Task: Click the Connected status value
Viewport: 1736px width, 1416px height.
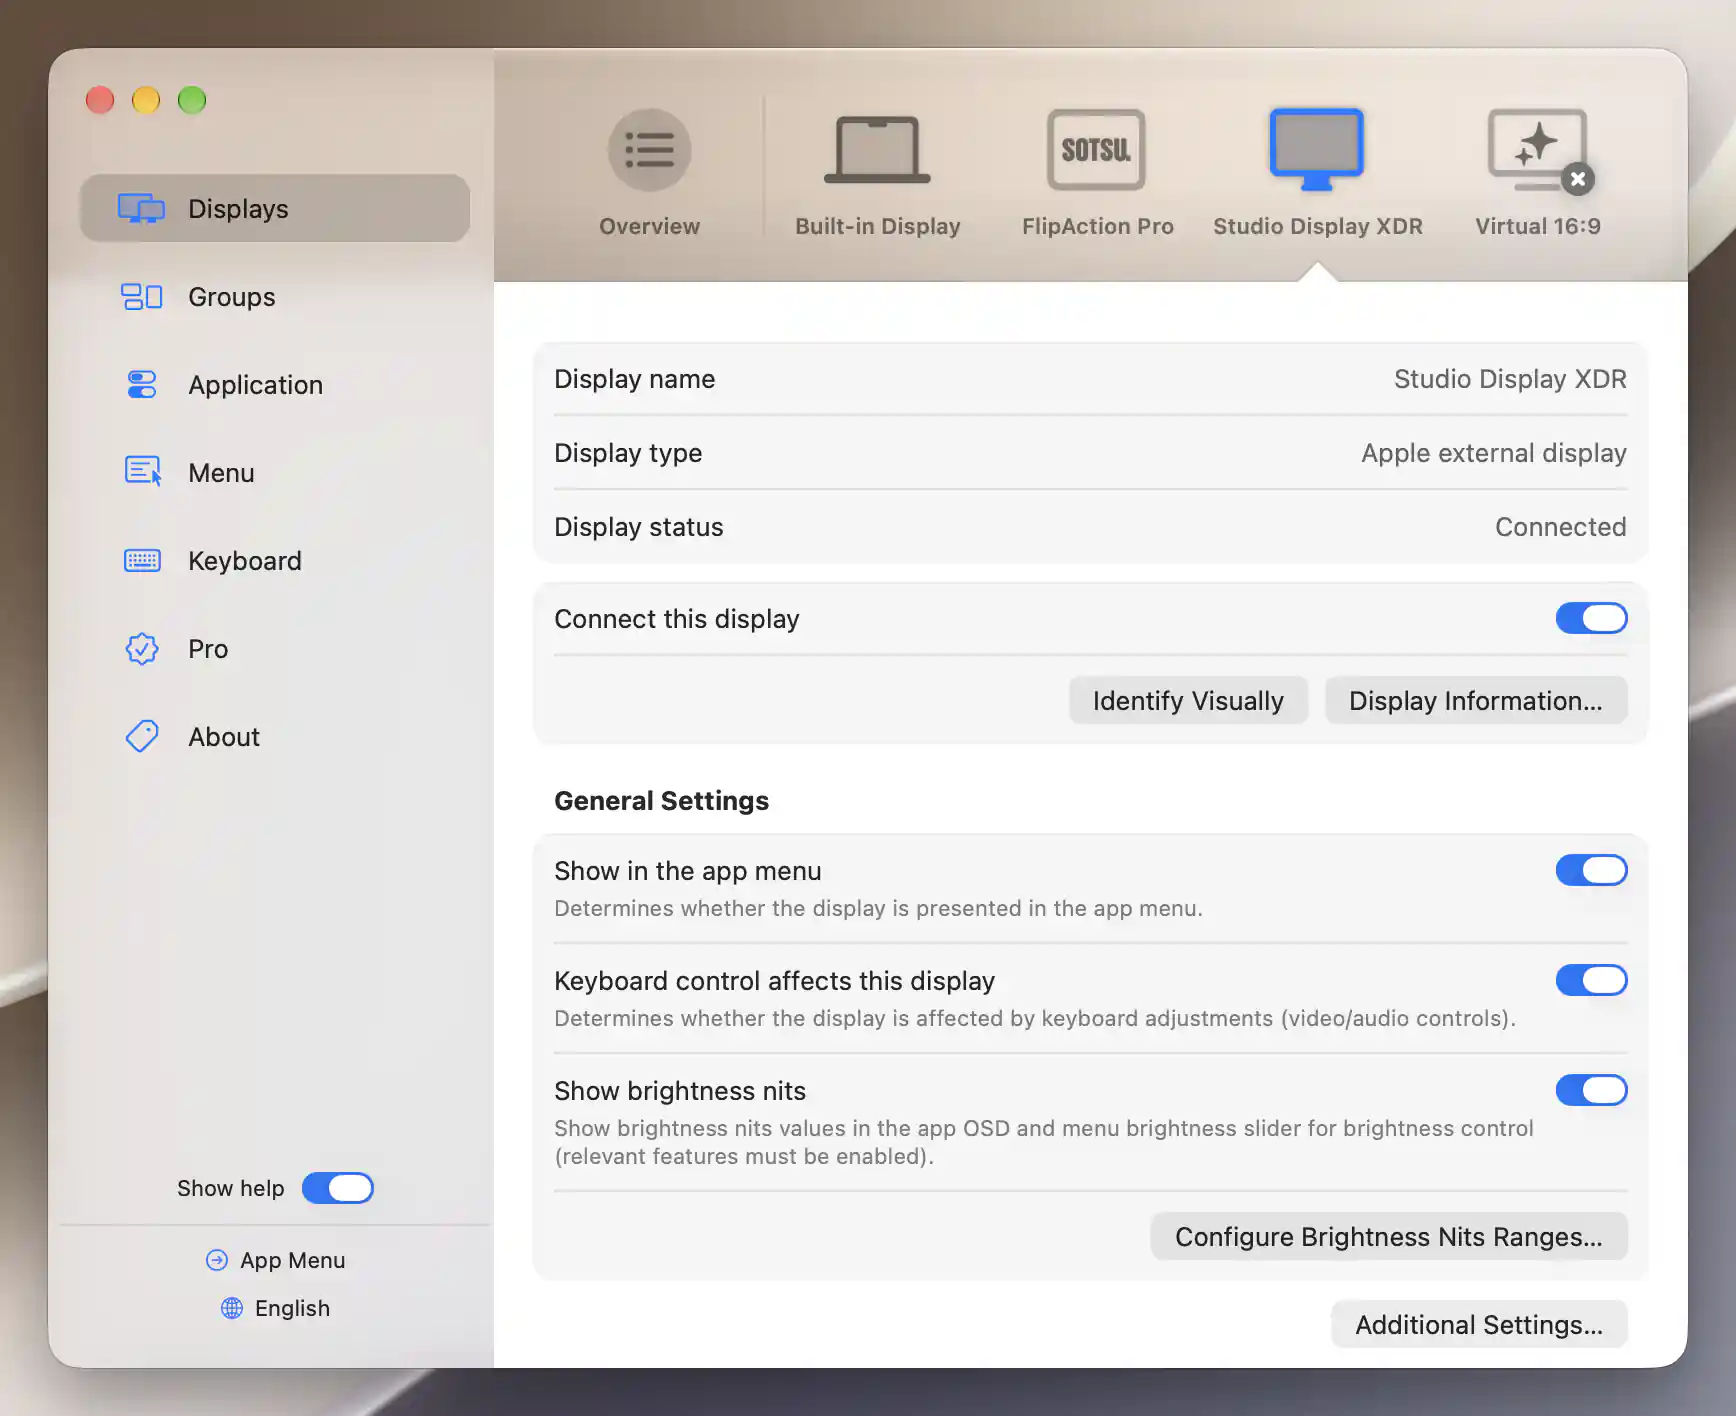Action: [x=1561, y=527]
